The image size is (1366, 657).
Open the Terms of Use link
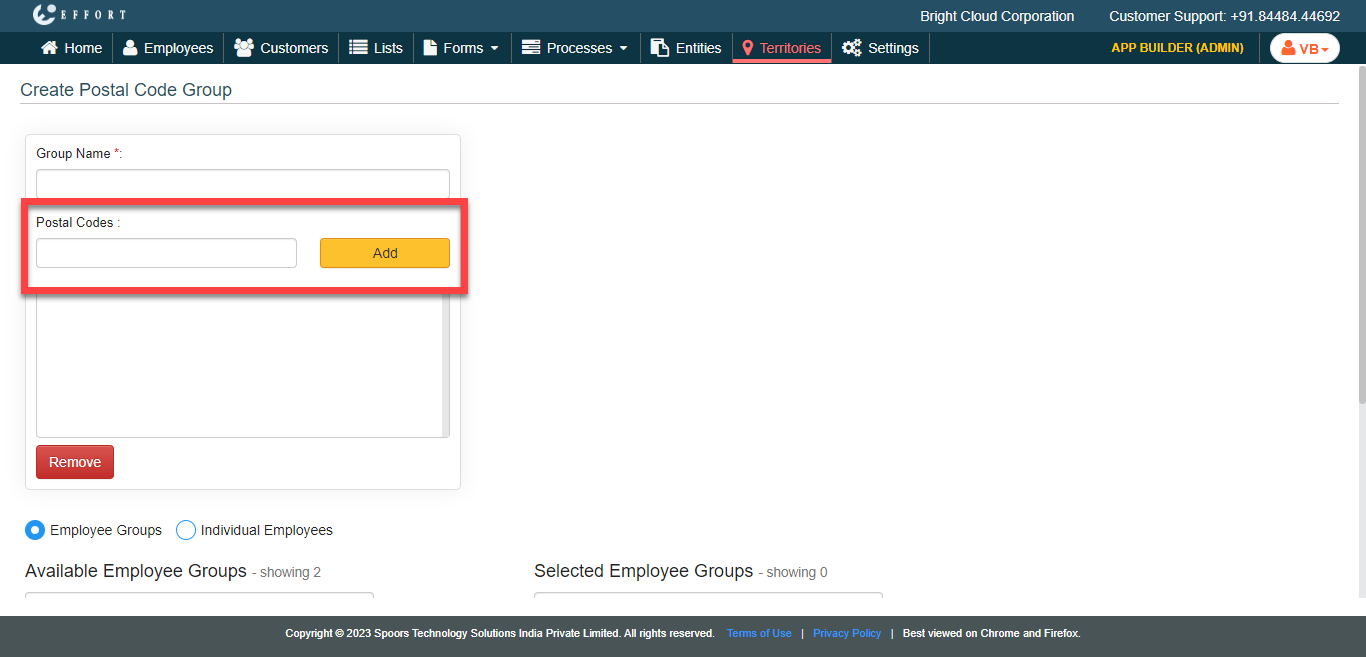coord(759,633)
